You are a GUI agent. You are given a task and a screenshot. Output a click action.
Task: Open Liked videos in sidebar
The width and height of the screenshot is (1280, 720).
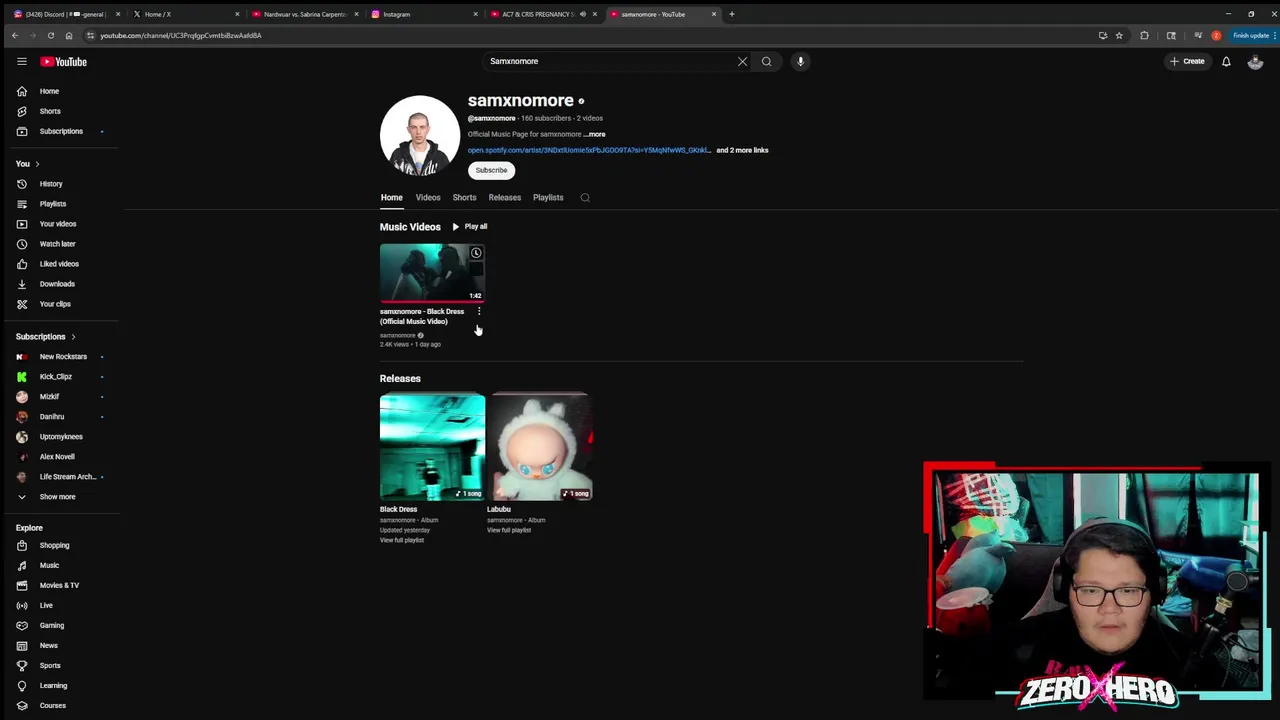60,264
